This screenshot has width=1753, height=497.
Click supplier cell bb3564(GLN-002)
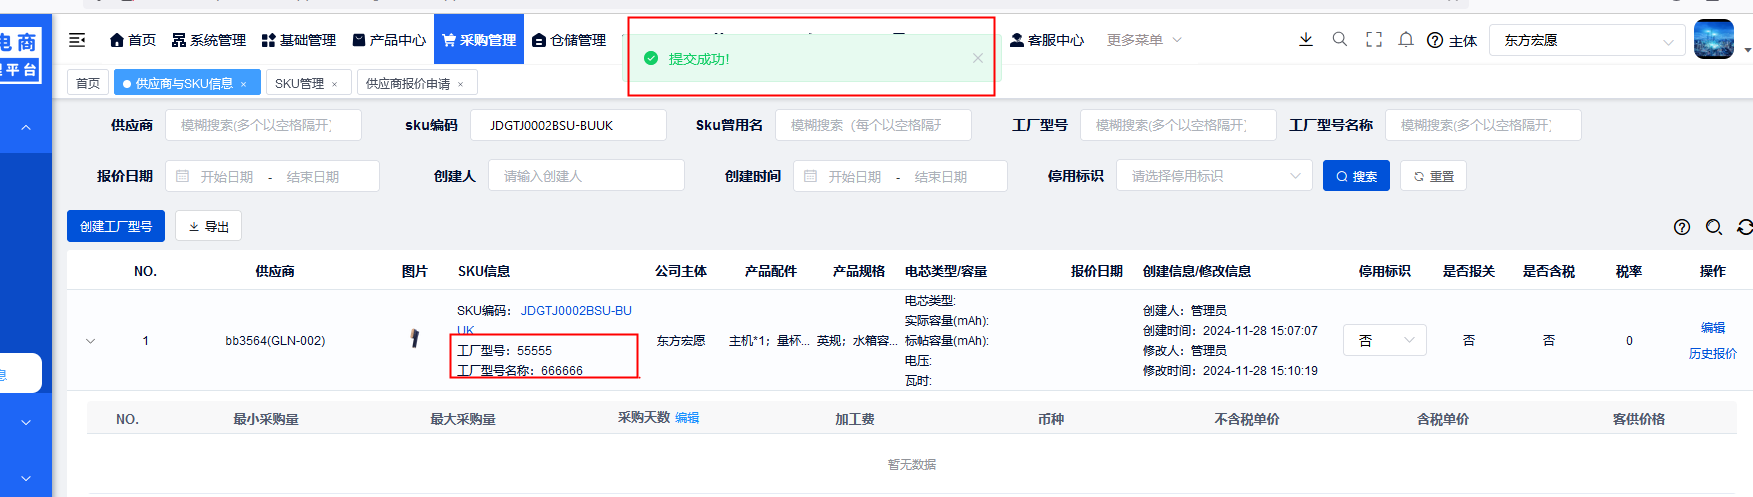pyautogui.click(x=275, y=341)
